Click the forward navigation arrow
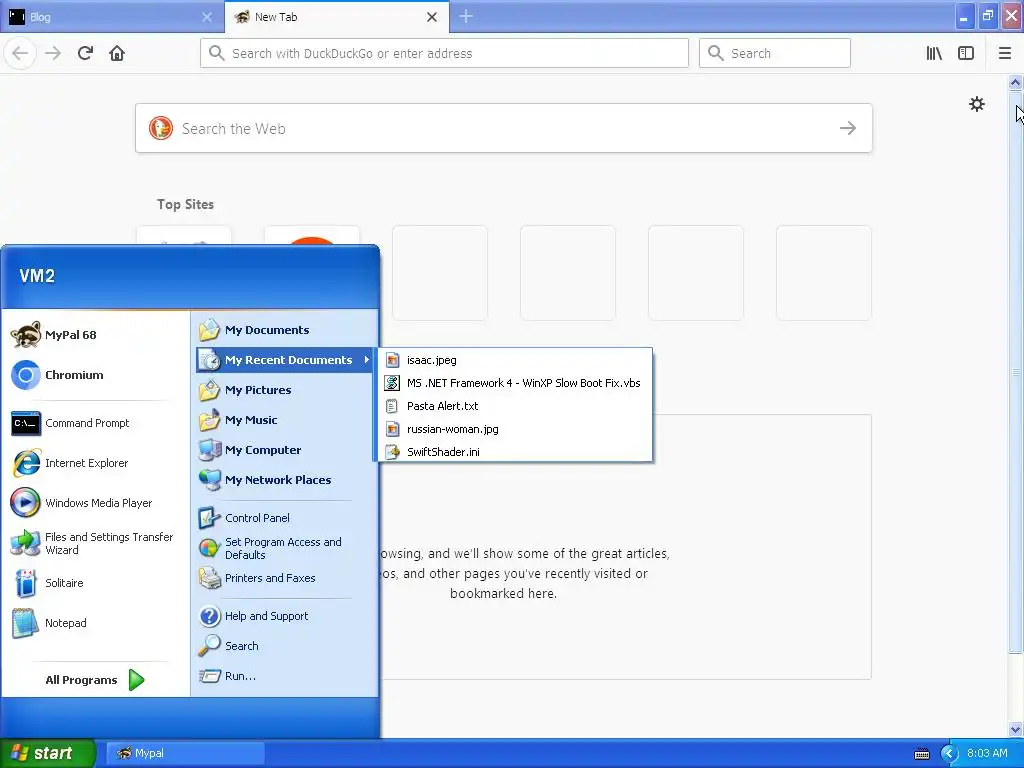This screenshot has height=768, width=1024. click(x=53, y=53)
